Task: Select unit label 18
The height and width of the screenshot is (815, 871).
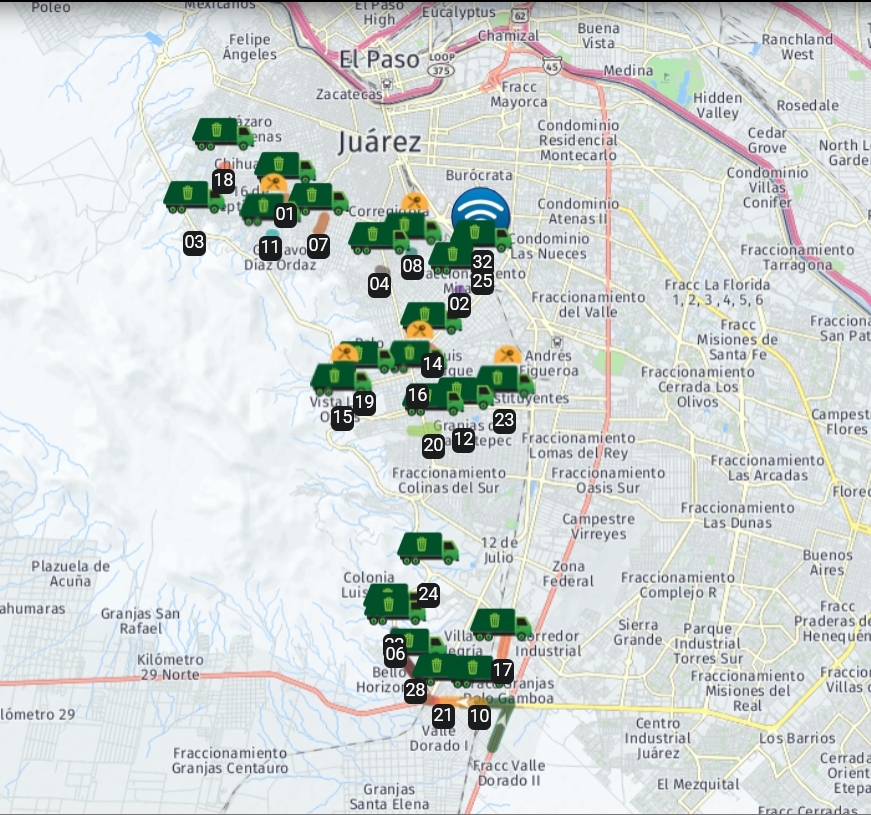Action: tap(223, 181)
